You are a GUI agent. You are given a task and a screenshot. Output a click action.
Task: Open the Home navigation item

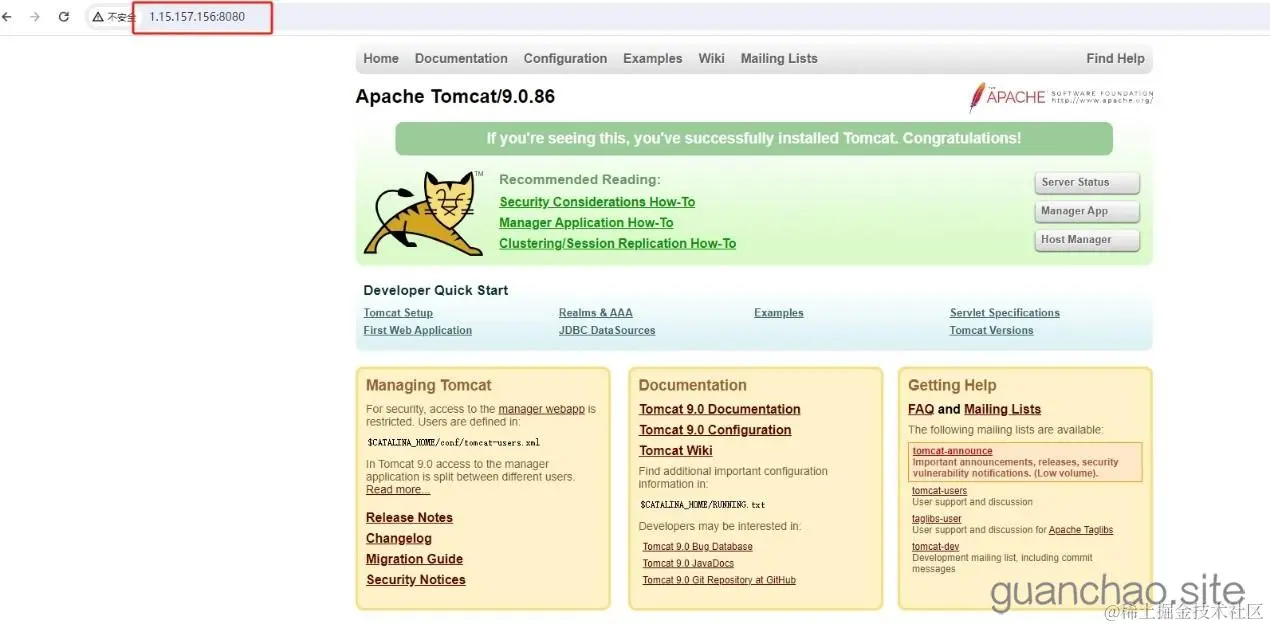pos(381,59)
